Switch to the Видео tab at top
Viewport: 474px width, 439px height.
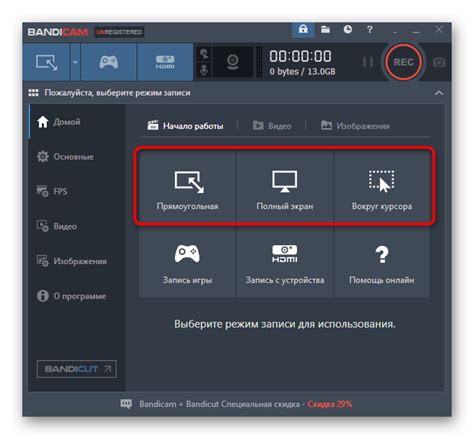coord(272,126)
